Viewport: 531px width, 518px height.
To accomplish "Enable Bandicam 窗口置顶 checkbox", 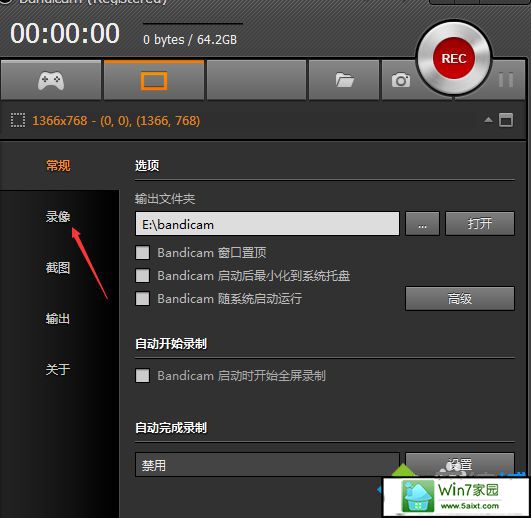I will (142, 253).
